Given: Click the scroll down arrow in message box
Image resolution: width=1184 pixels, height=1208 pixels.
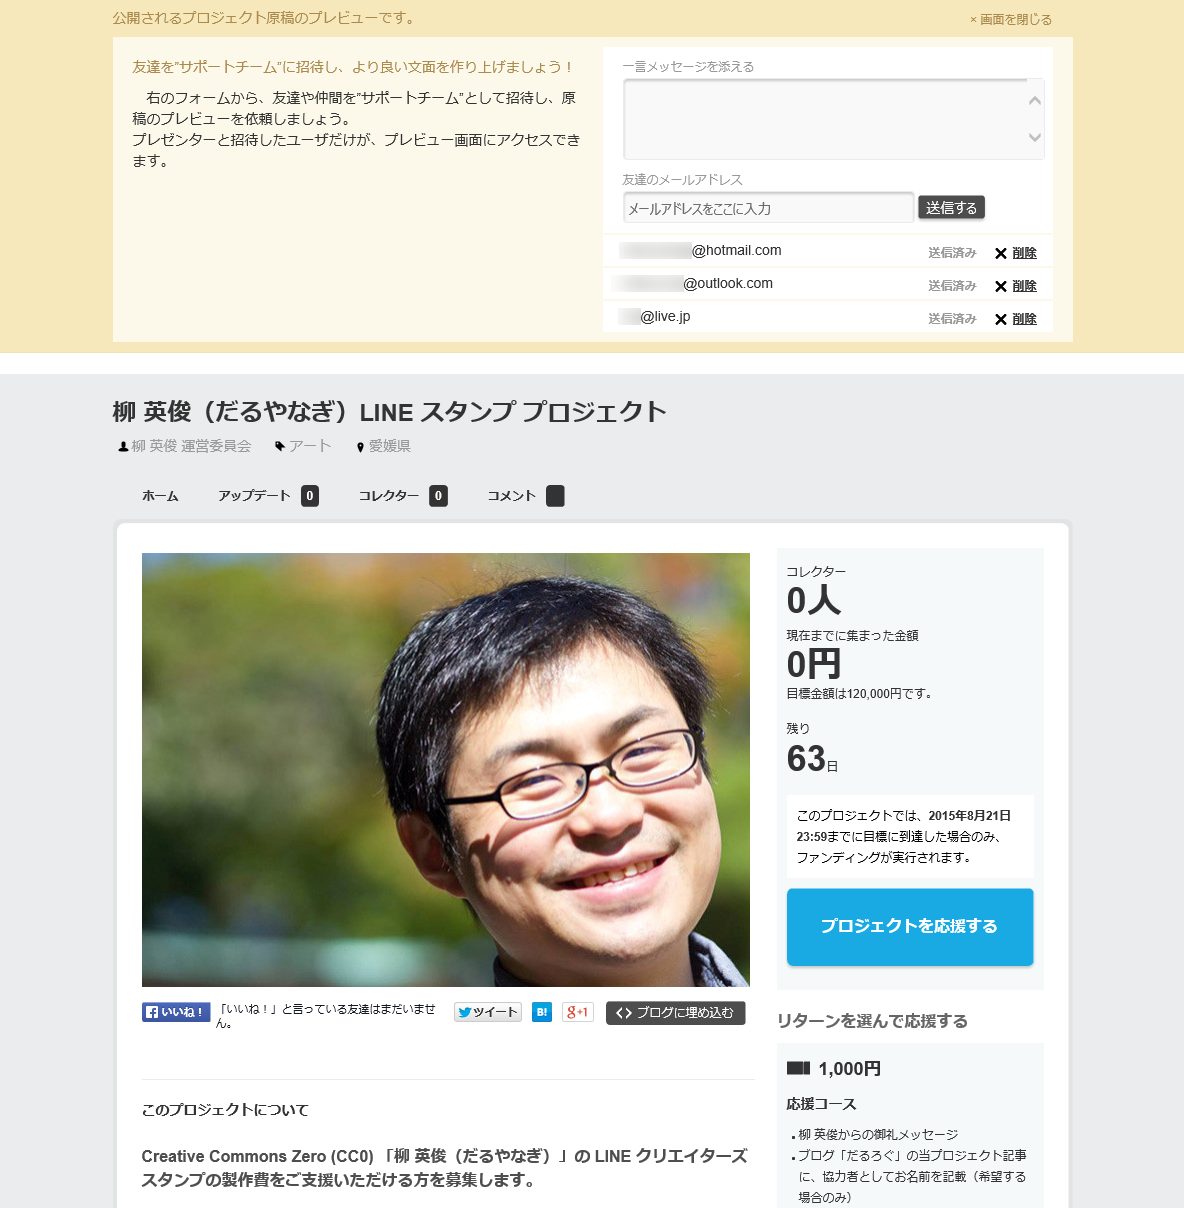Looking at the screenshot, I should pos(1035,138).
